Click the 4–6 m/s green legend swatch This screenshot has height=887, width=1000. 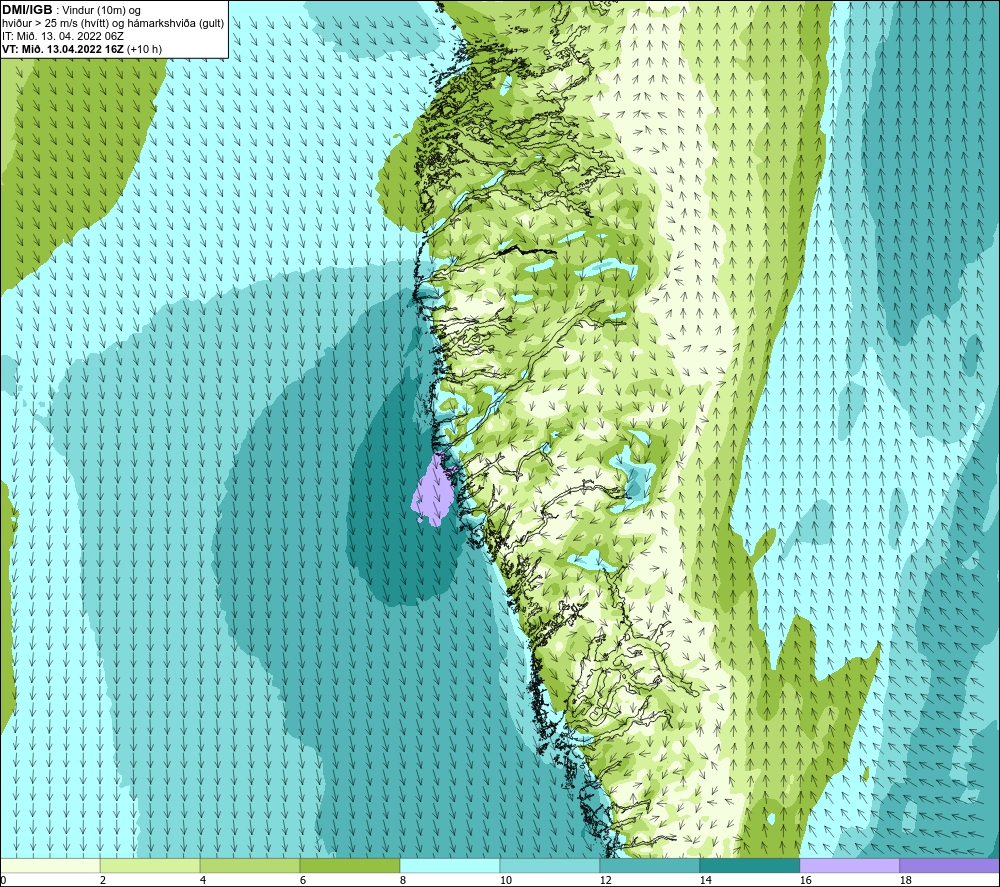pos(250,866)
